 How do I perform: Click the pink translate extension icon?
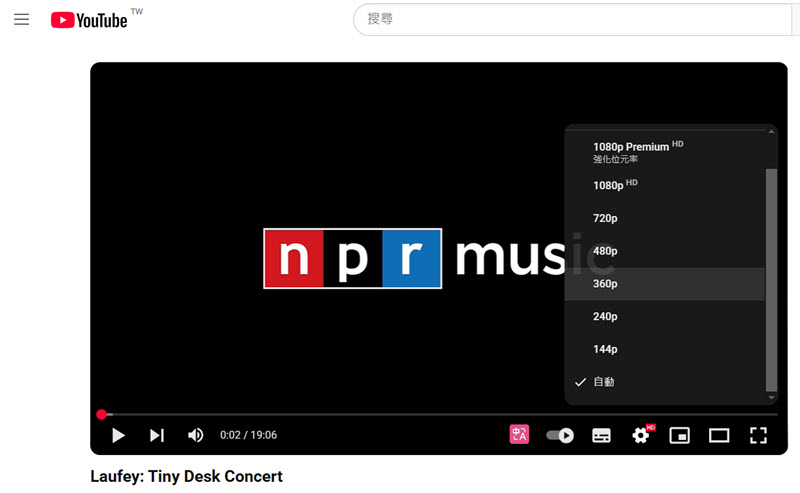pos(519,435)
